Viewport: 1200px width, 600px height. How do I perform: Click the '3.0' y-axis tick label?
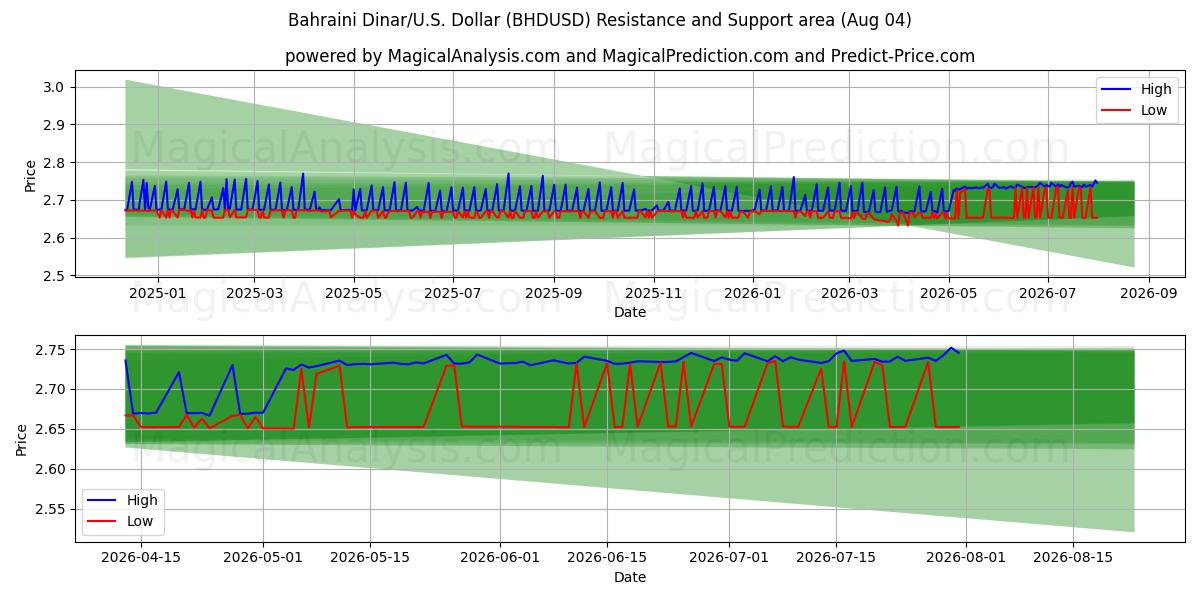[x=55, y=87]
